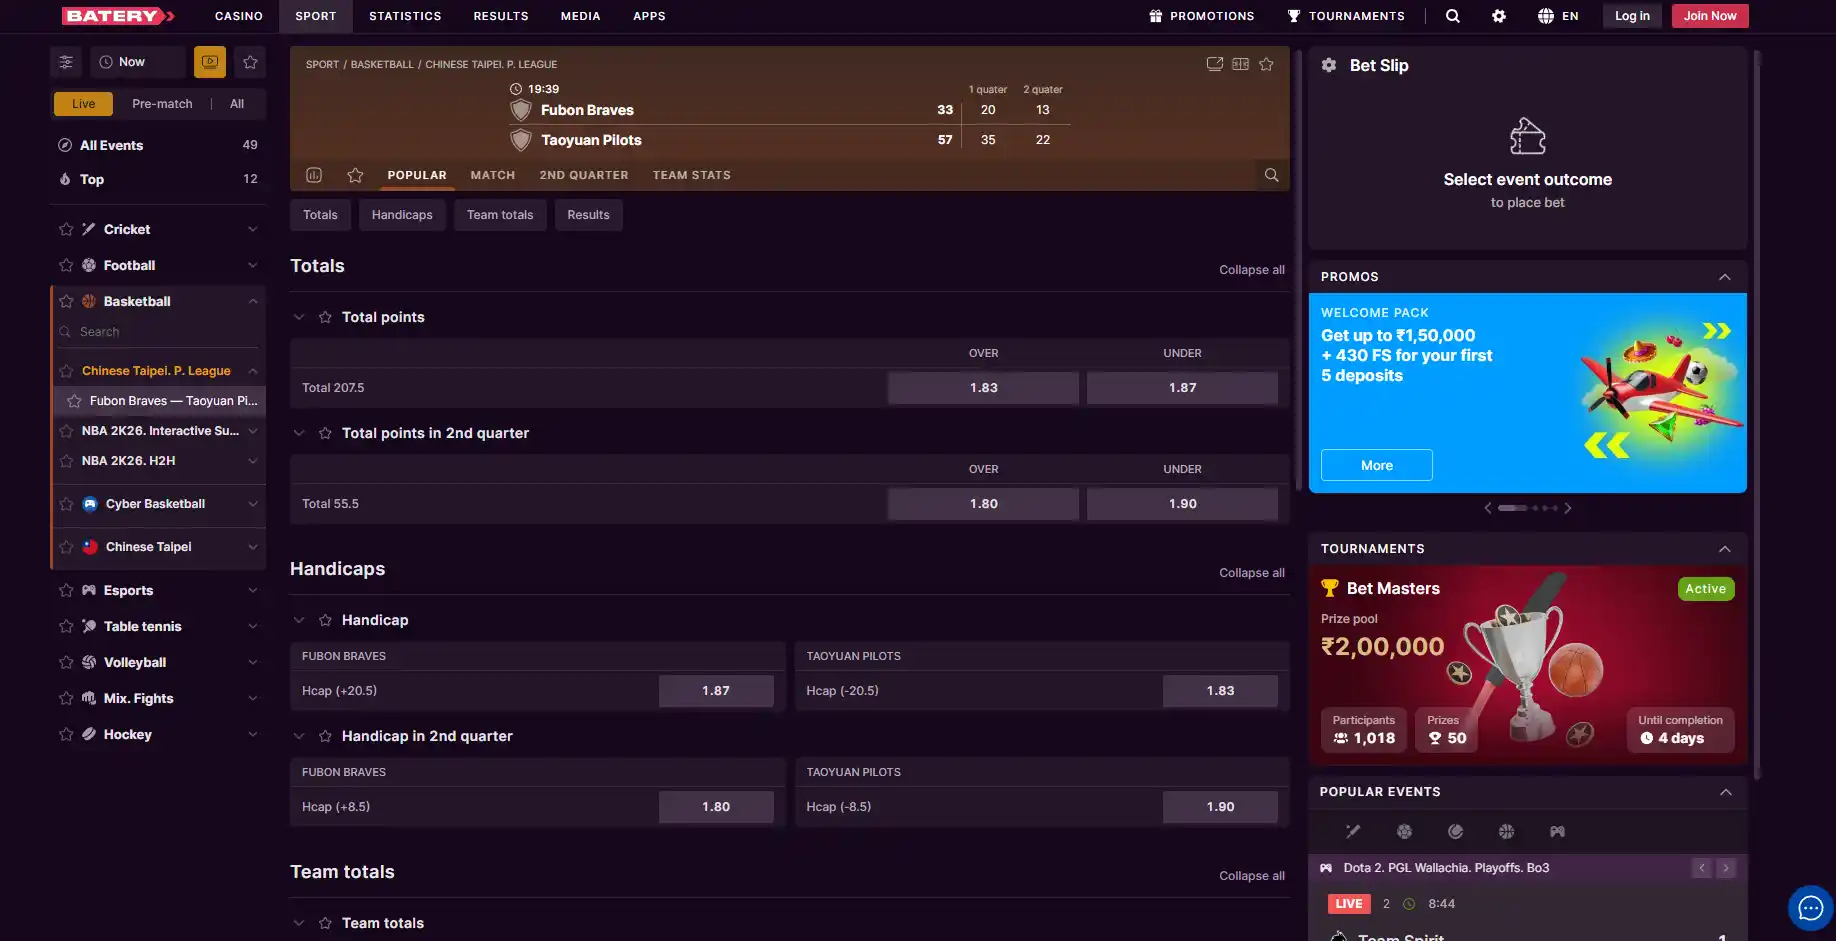Favorite the Cricket sport star
Screen dimensions: 1836x941
66,229
